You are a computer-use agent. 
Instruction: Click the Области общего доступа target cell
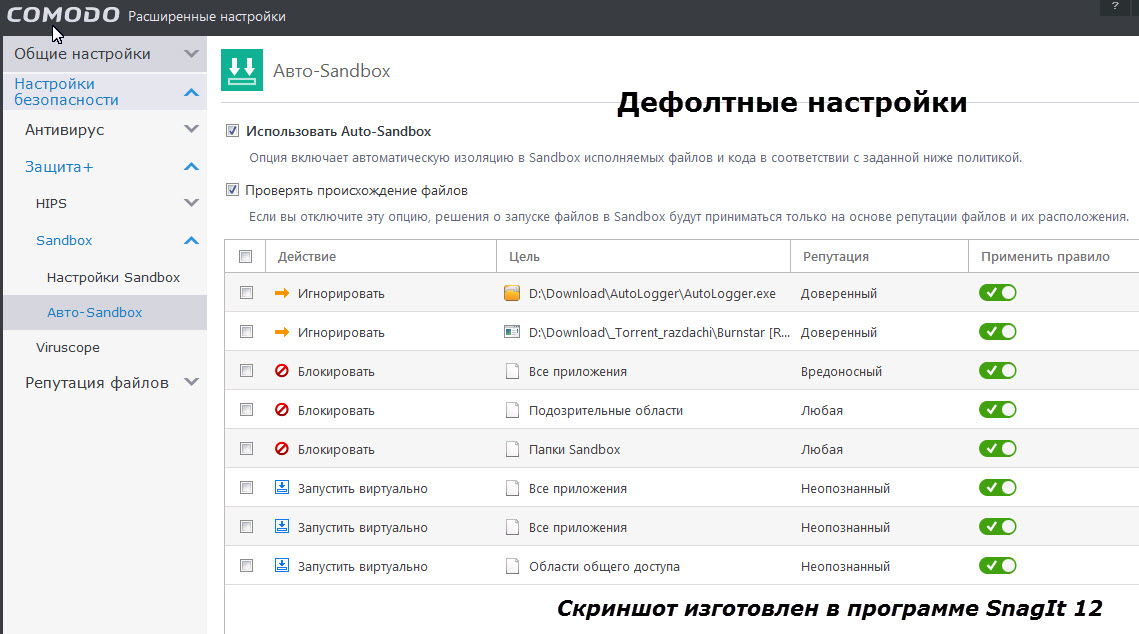pyautogui.click(x=604, y=566)
